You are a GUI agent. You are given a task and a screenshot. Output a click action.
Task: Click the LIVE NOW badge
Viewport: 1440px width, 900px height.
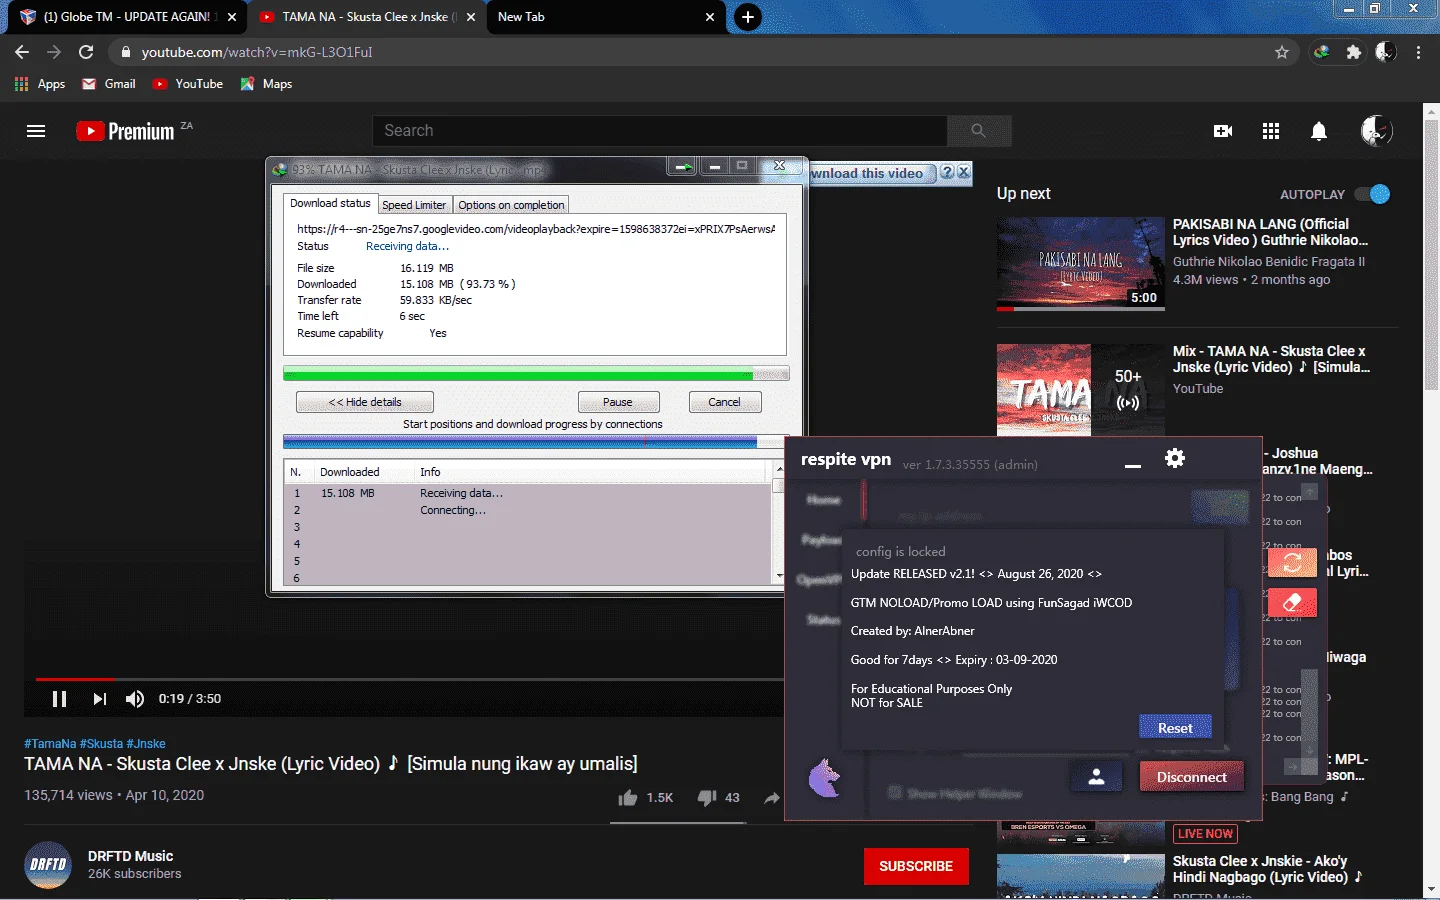1205,834
